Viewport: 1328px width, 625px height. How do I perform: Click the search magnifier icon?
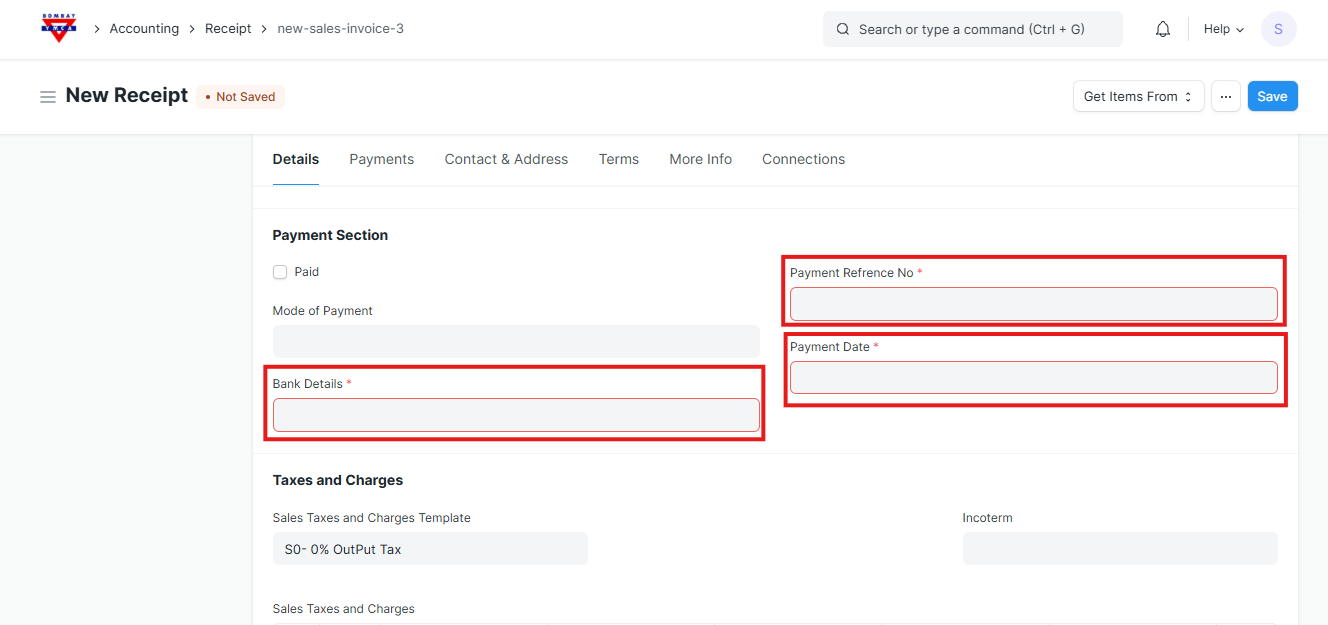point(843,29)
